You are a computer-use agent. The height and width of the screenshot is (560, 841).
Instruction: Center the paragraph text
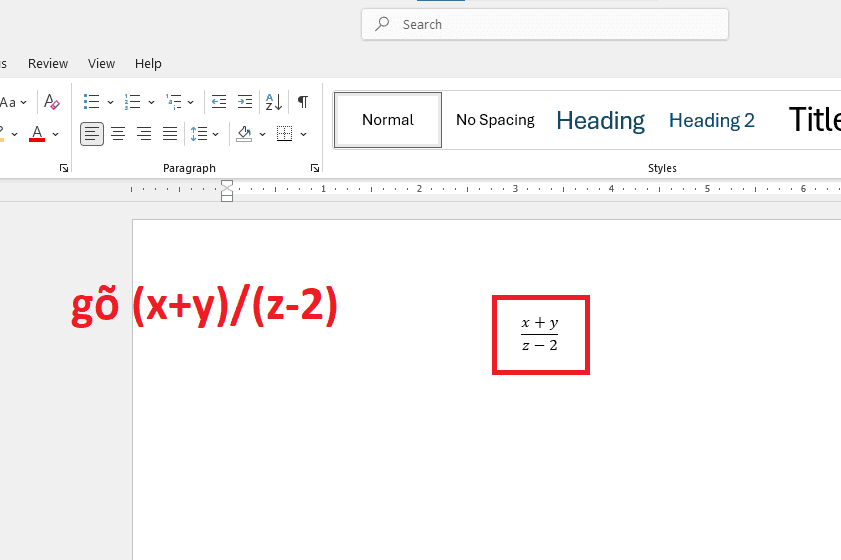tap(118, 134)
